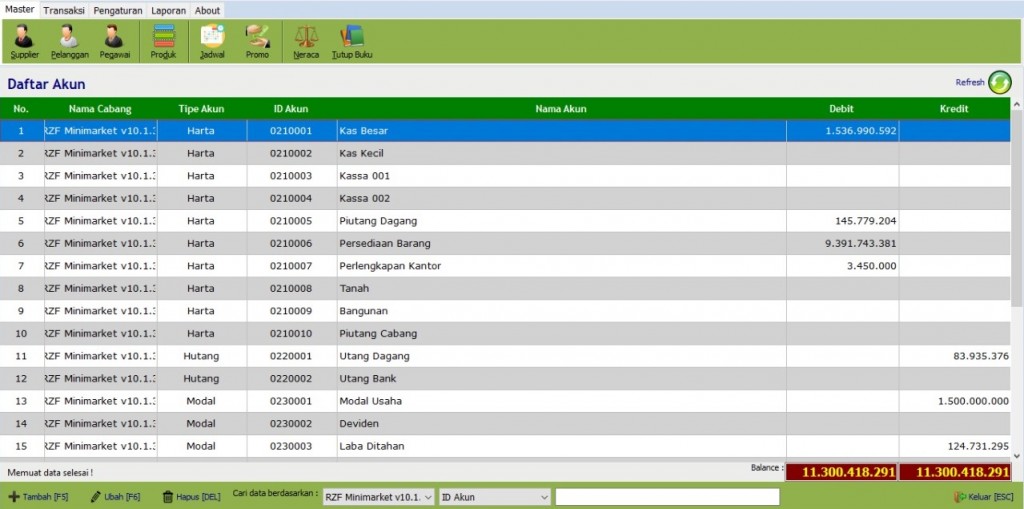Screen dimensions: 1024x509
Task: Select the Kas Besar row
Action: pos(505,131)
